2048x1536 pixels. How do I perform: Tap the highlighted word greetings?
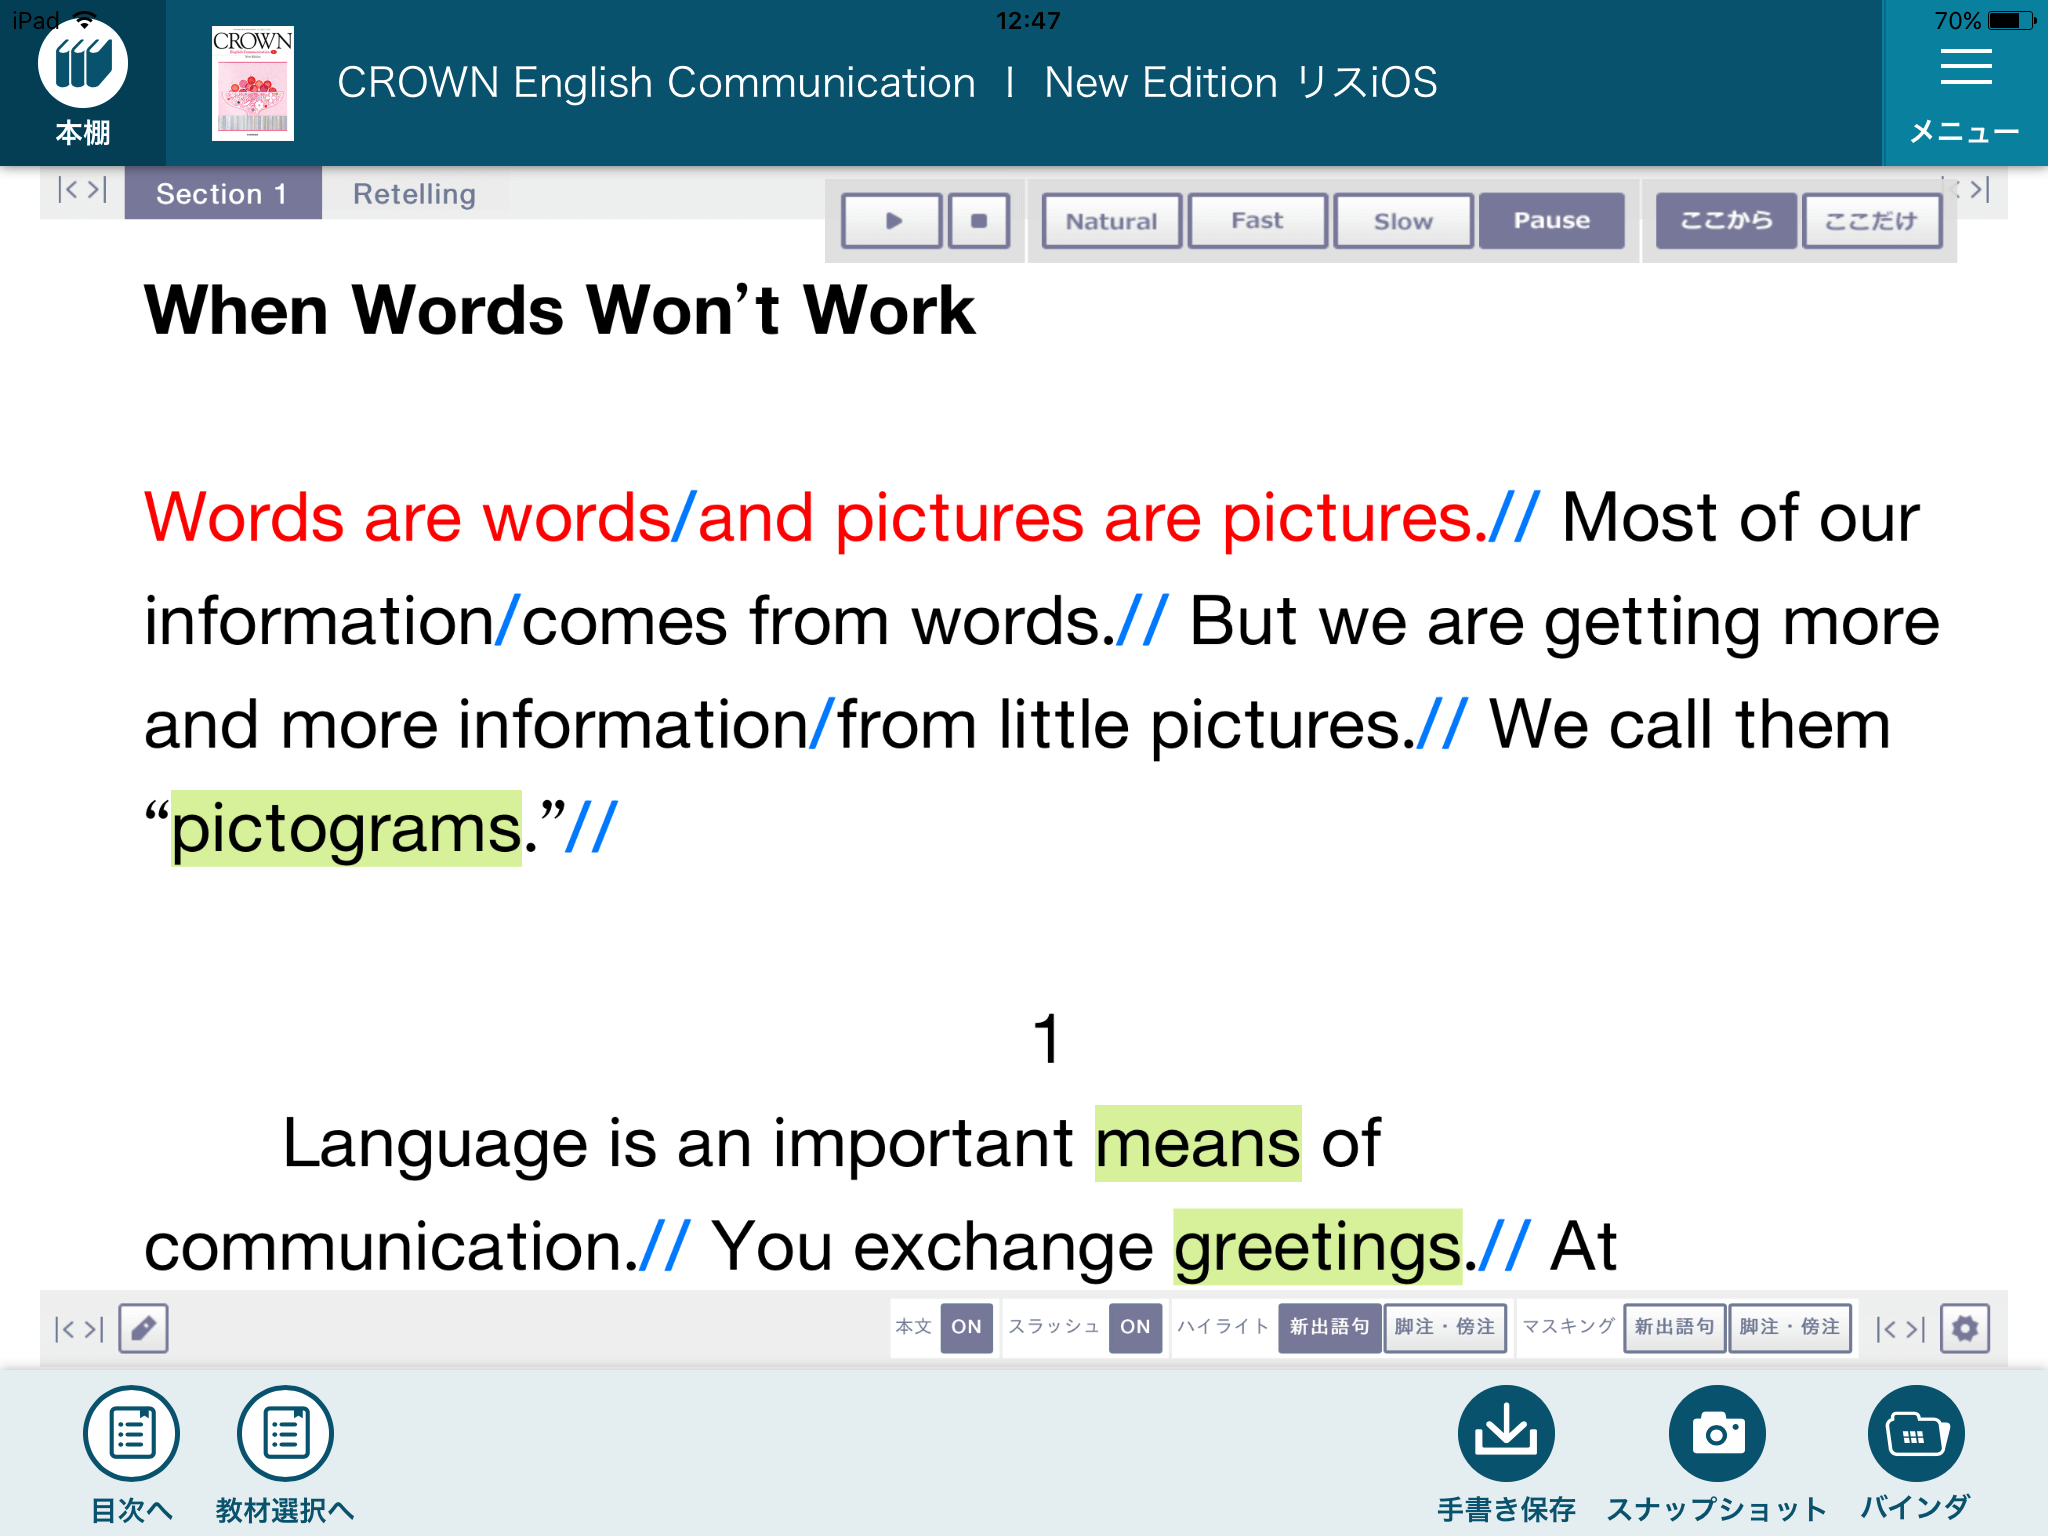point(1317,1247)
